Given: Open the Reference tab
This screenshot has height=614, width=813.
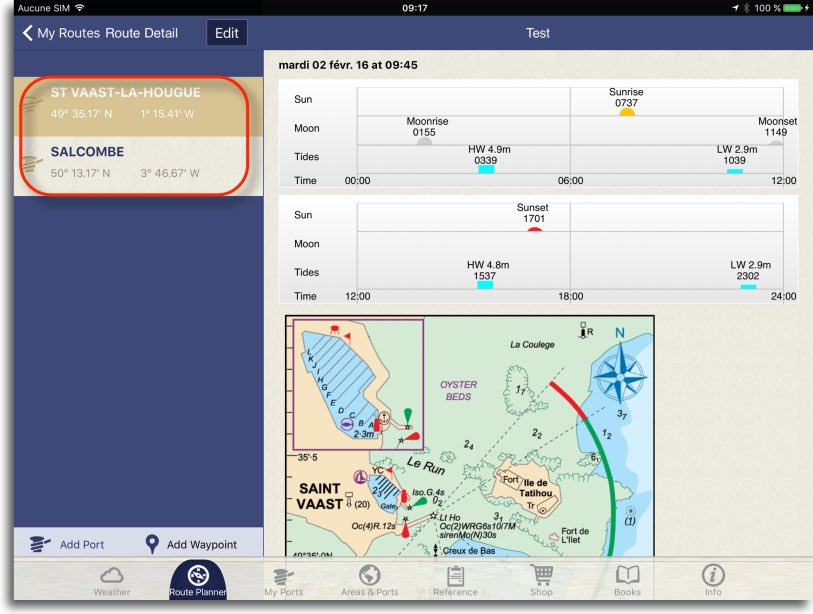Looking at the screenshot, I should coord(455,581).
